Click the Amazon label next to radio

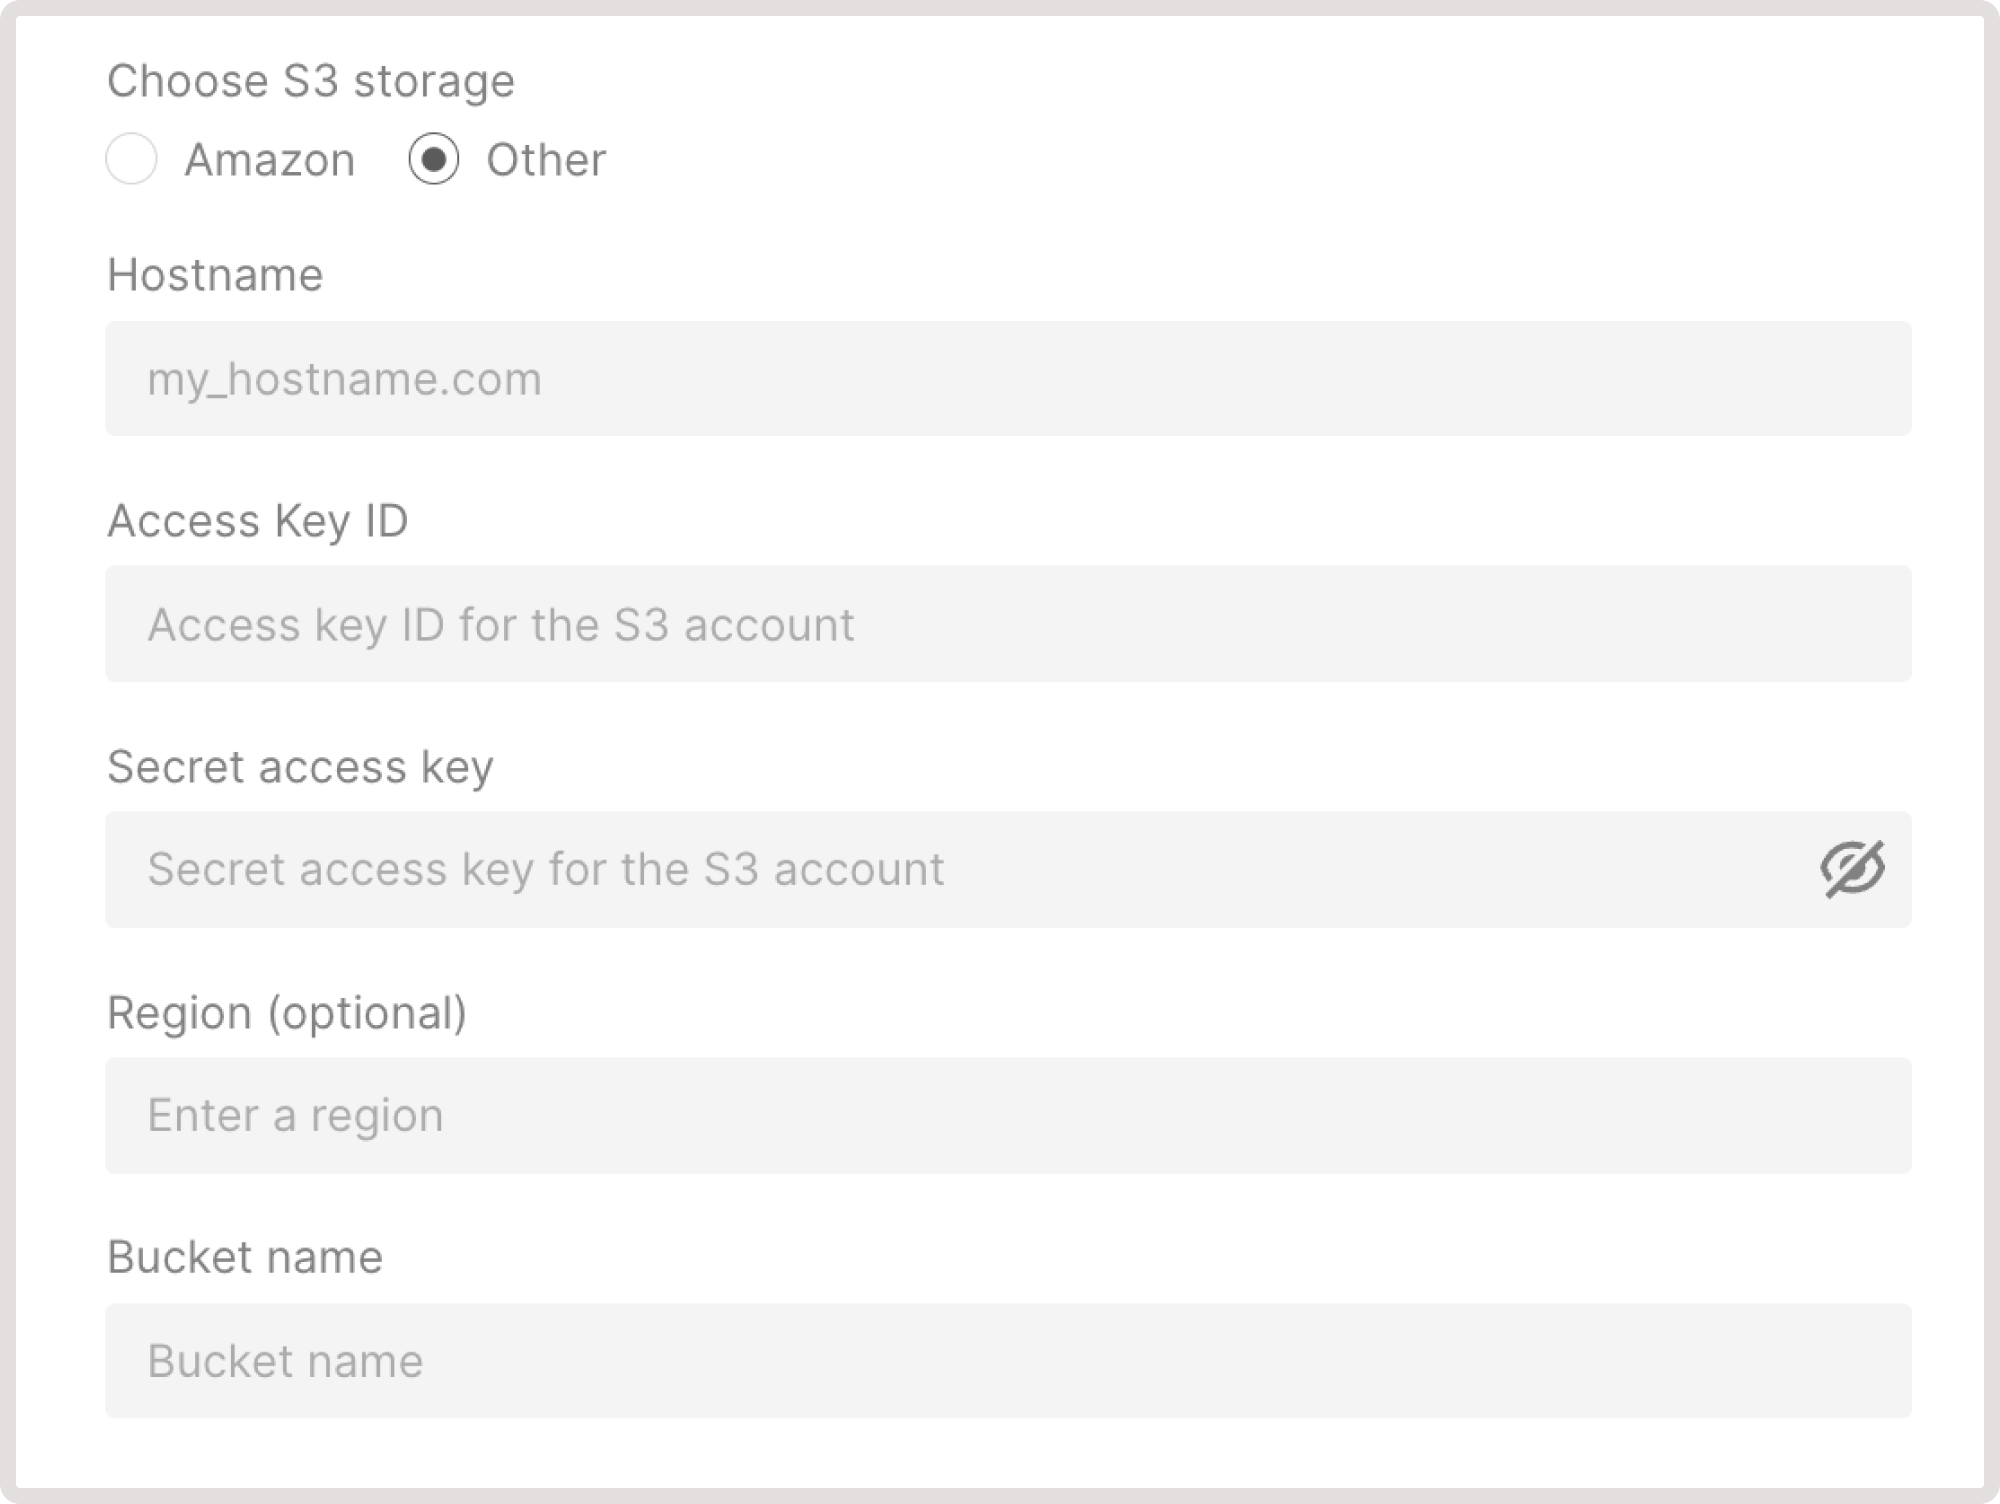pos(267,159)
